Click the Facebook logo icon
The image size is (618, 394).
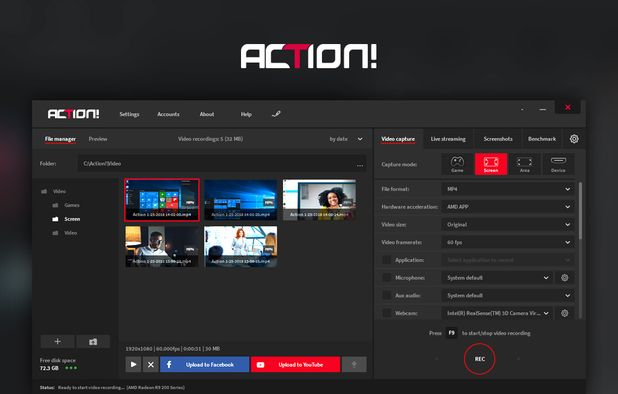click(169, 364)
